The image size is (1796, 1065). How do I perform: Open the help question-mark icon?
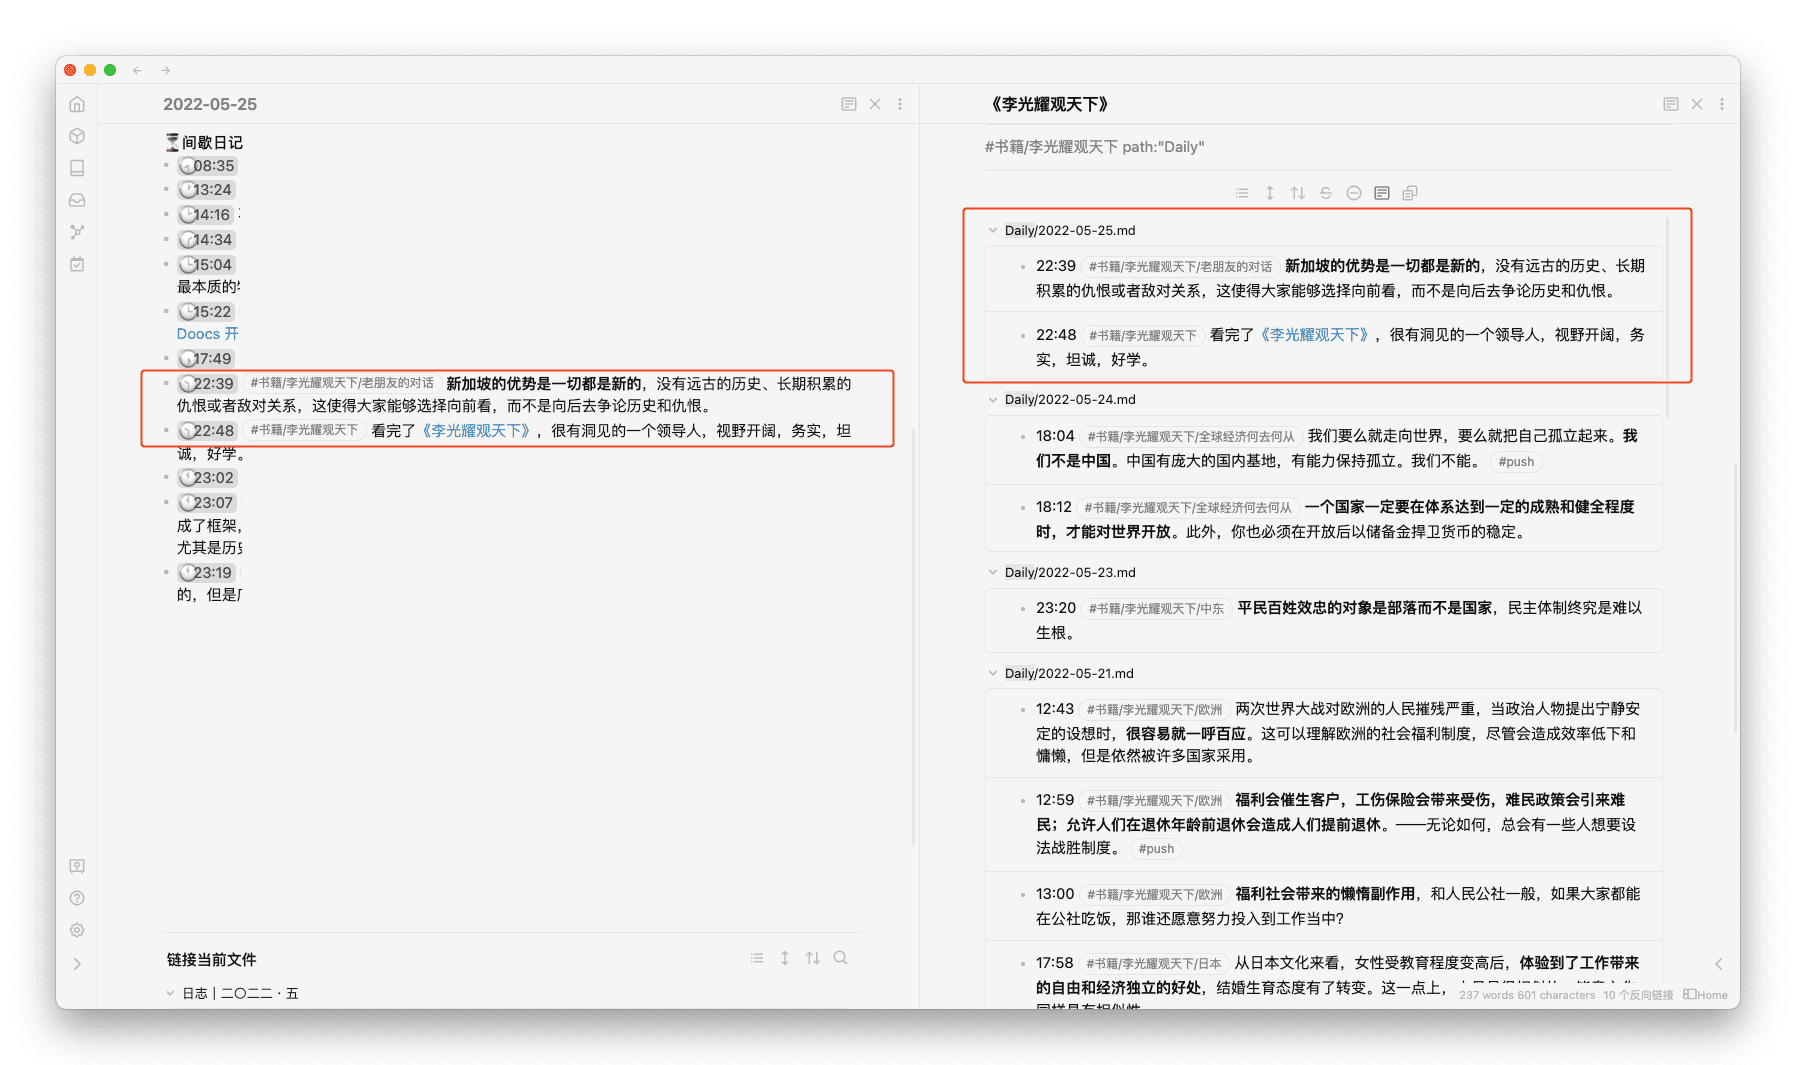click(x=77, y=898)
